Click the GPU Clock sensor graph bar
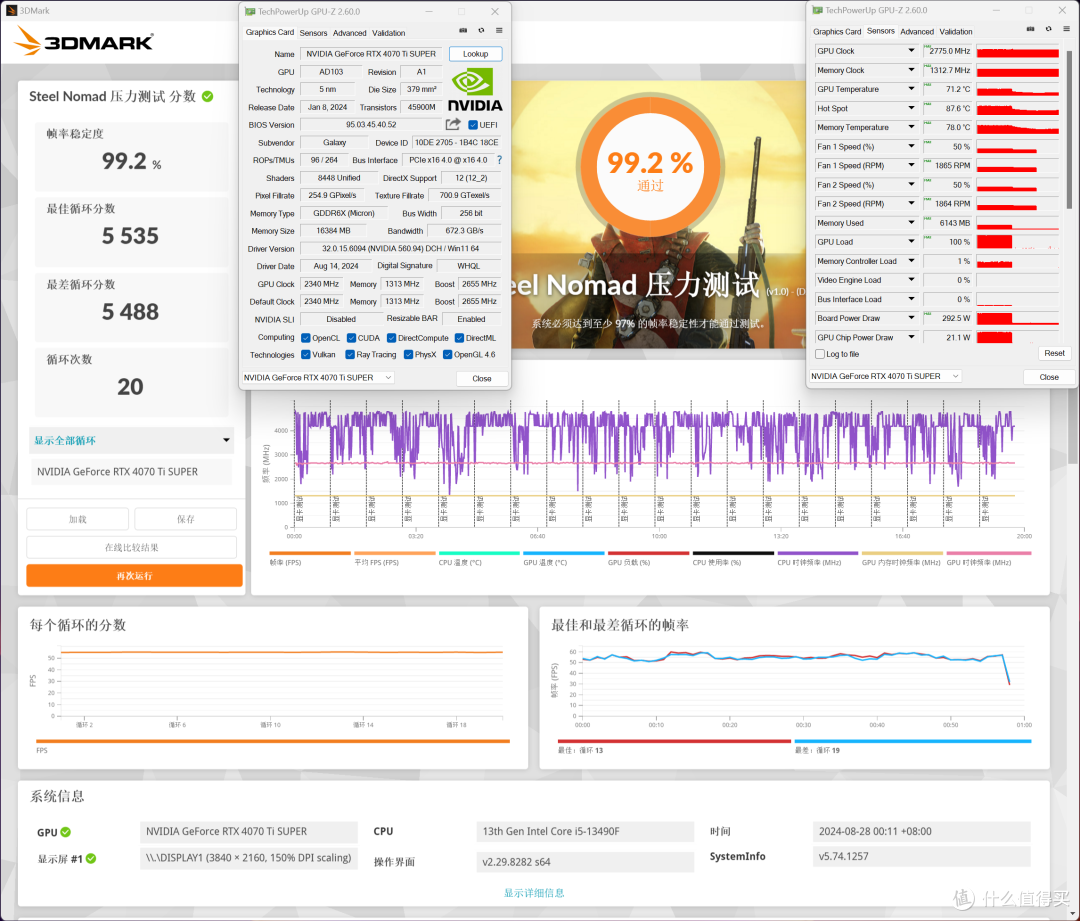This screenshot has height=921, width=1080. tap(1017, 51)
